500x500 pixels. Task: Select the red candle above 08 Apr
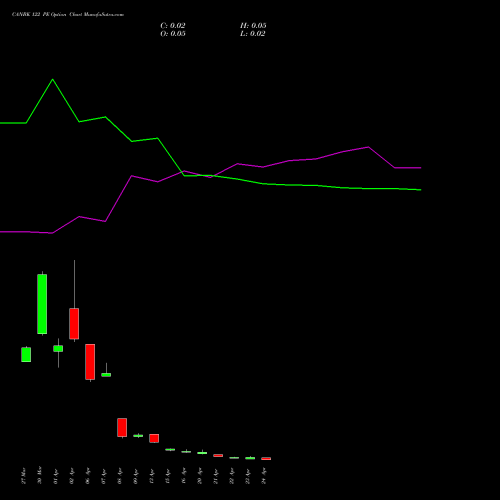(x=122, y=427)
